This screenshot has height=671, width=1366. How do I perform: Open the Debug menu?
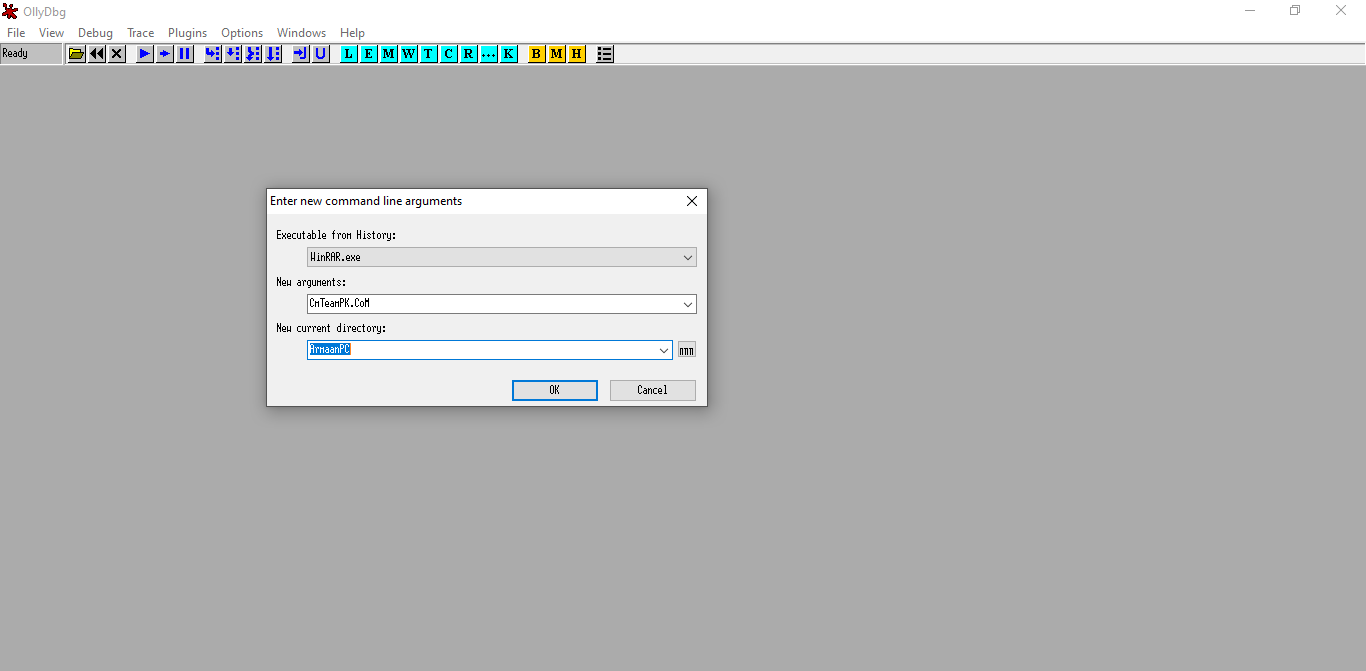pyautogui.click(x=96, y=33)
